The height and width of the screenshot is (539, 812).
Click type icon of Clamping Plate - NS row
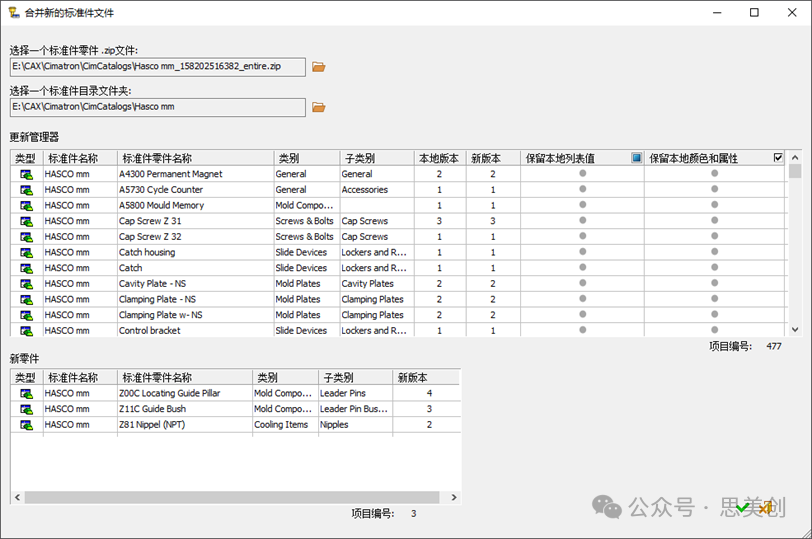click(x=26, y=299)
